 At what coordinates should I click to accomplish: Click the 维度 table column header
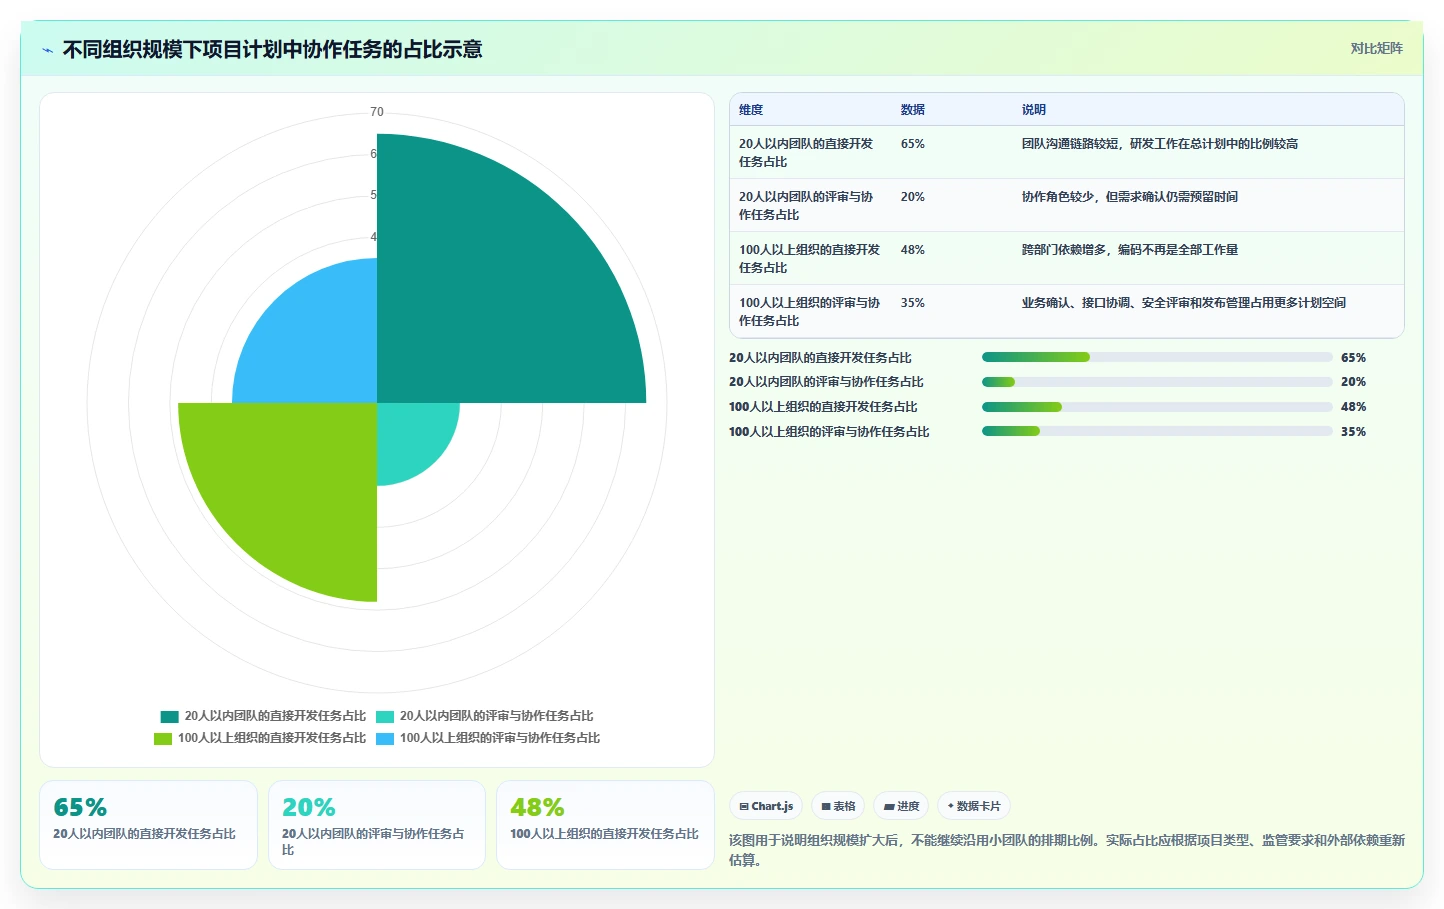pyautogui.click(x=751, y=110)
